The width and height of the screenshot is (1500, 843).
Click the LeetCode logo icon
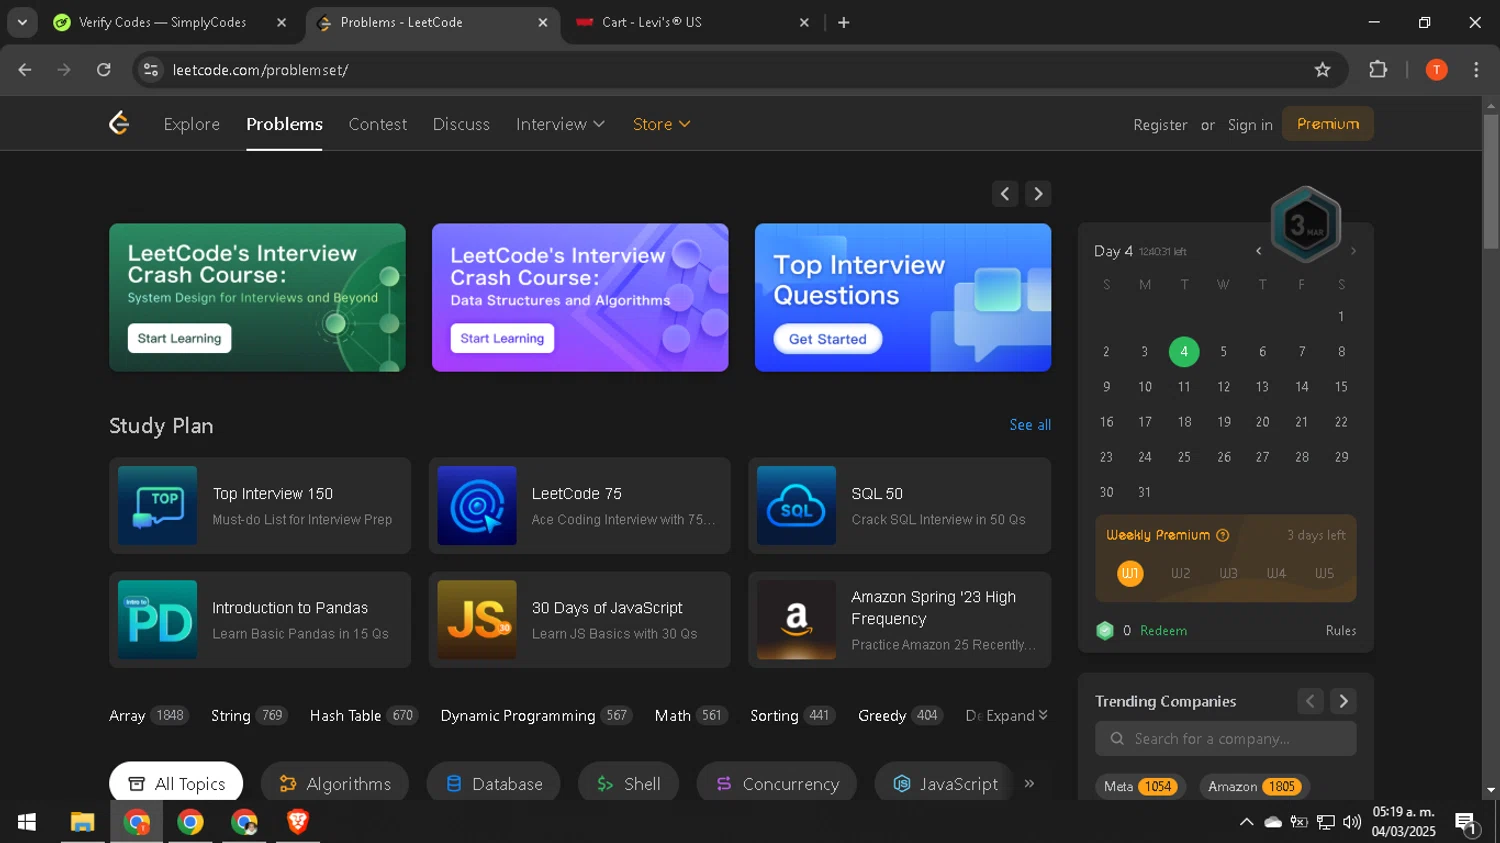coord(119,123)
